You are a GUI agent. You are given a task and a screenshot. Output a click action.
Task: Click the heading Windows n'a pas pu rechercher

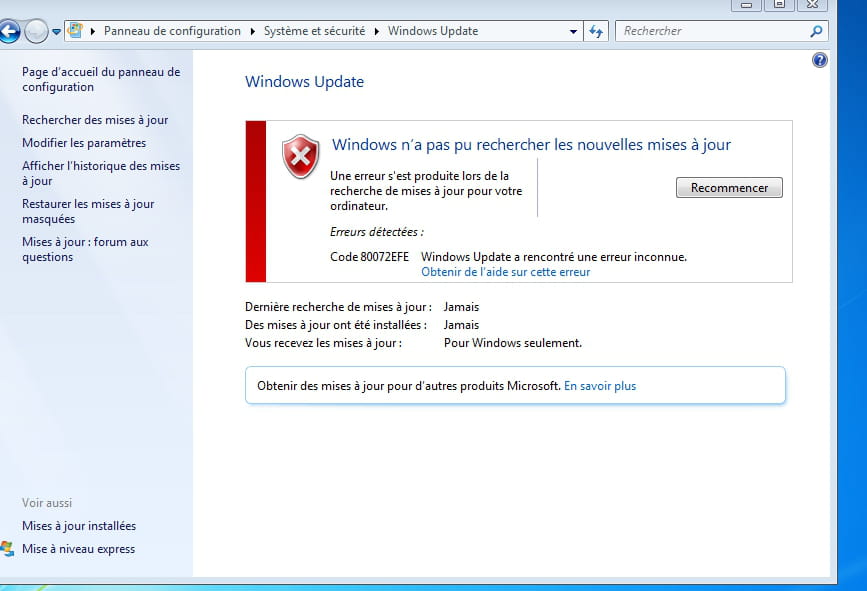(531, 145)
